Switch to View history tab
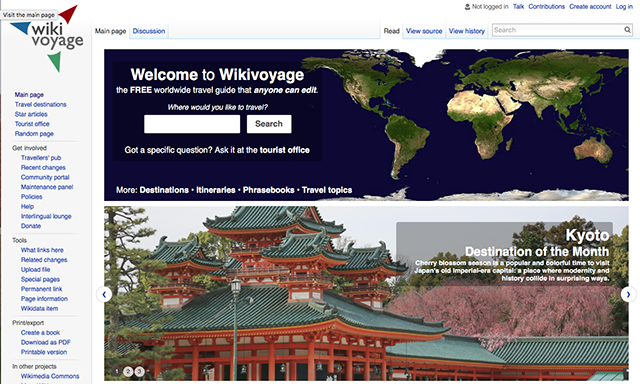 coord(467,31)
